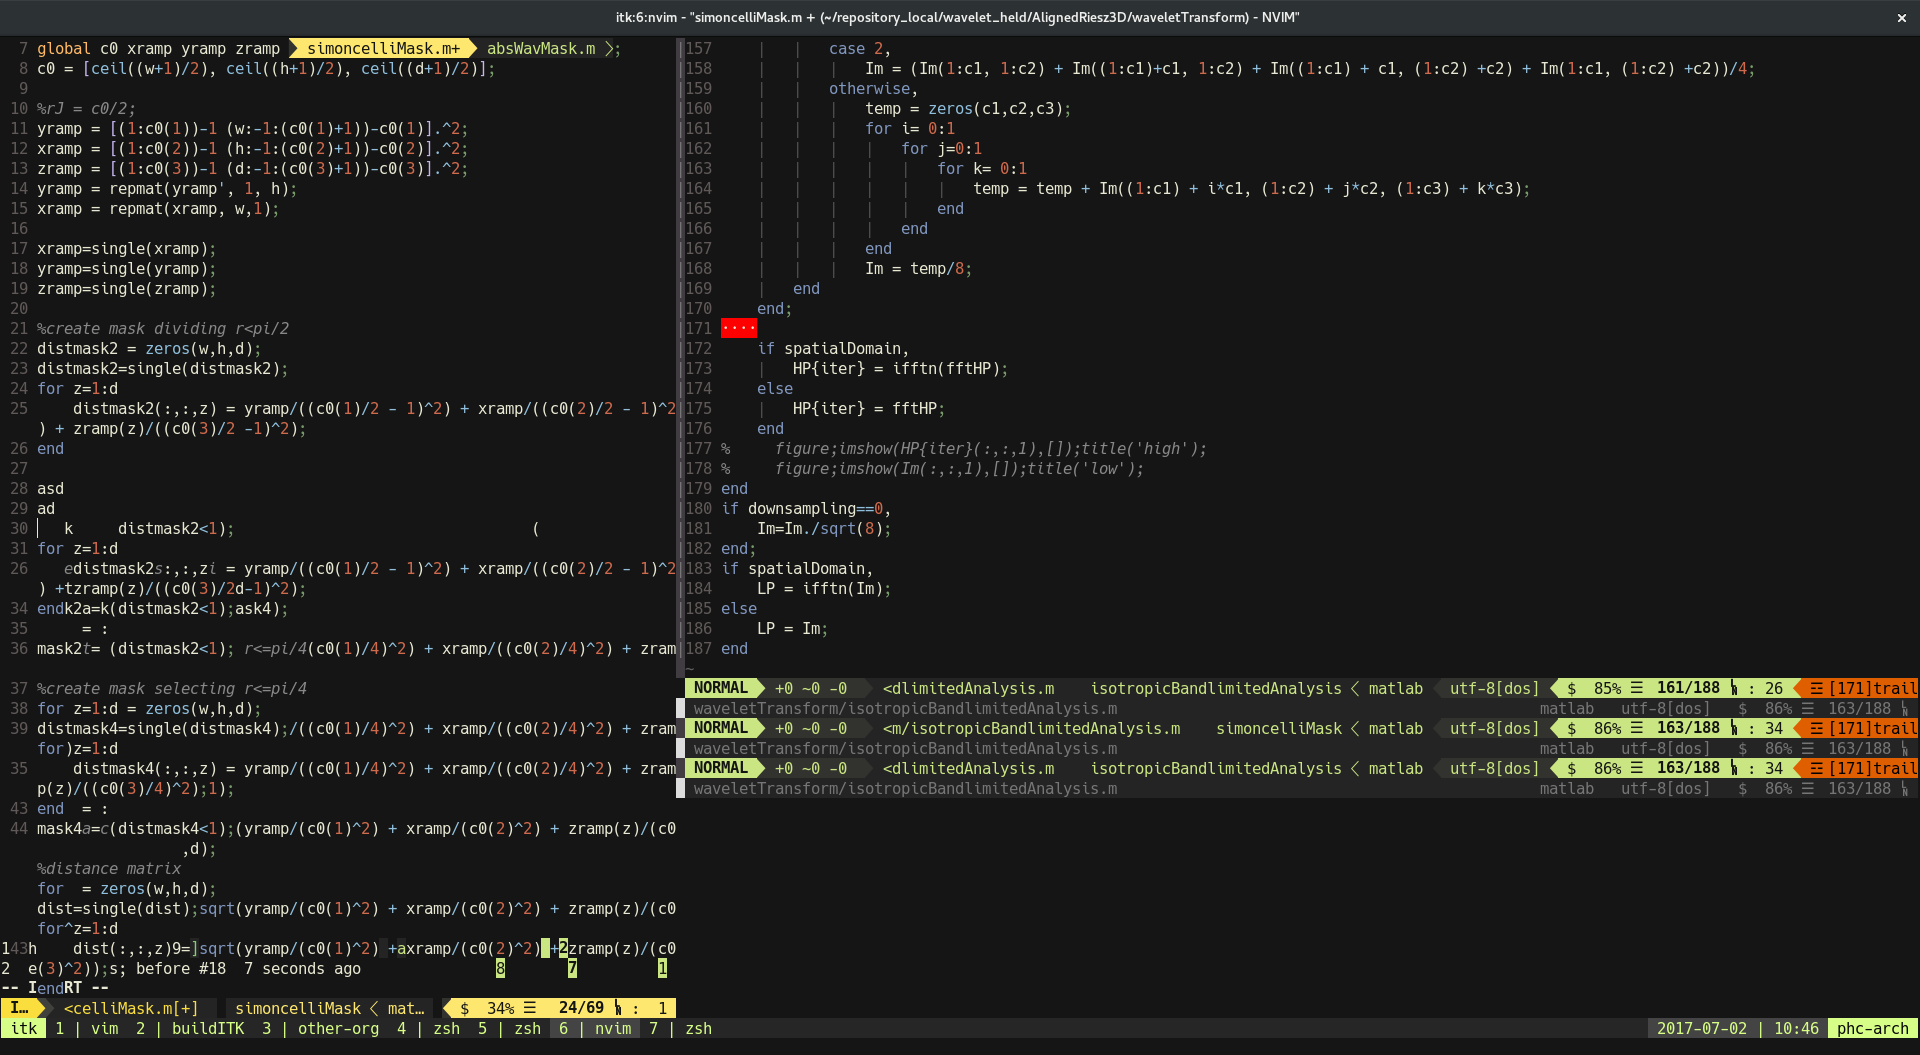Click the 34% indicator in left statusline
The width and height of the screenshot is (1920, 1055).
(x=500, y=1008)
